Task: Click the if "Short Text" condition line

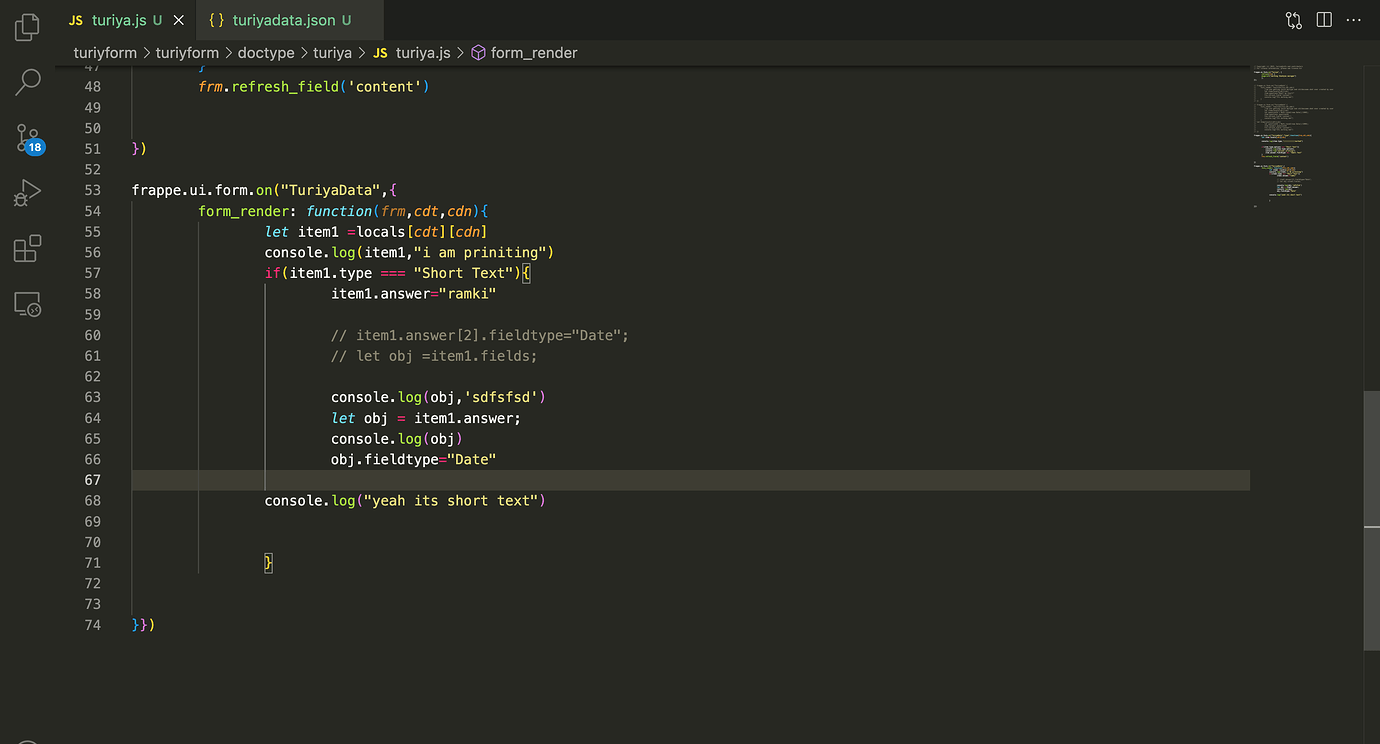Action: 397,273
